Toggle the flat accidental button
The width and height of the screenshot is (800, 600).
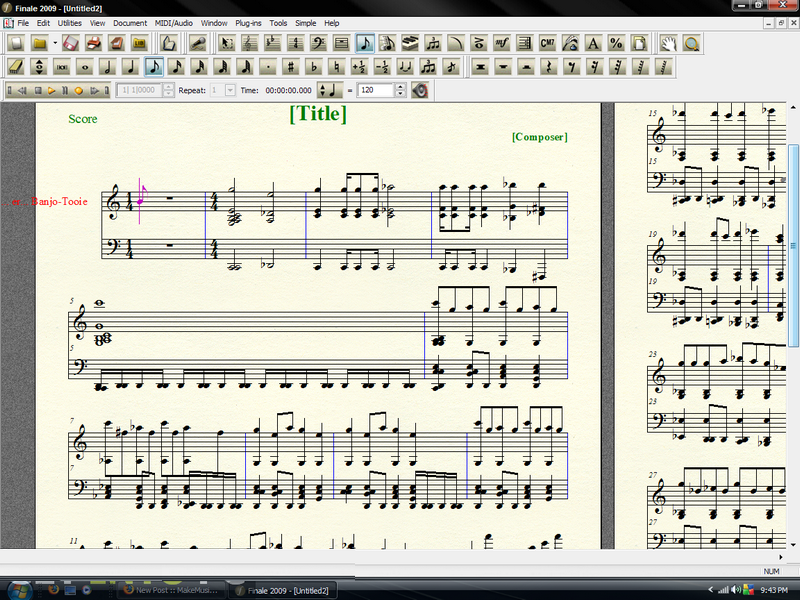pos(314,67)
